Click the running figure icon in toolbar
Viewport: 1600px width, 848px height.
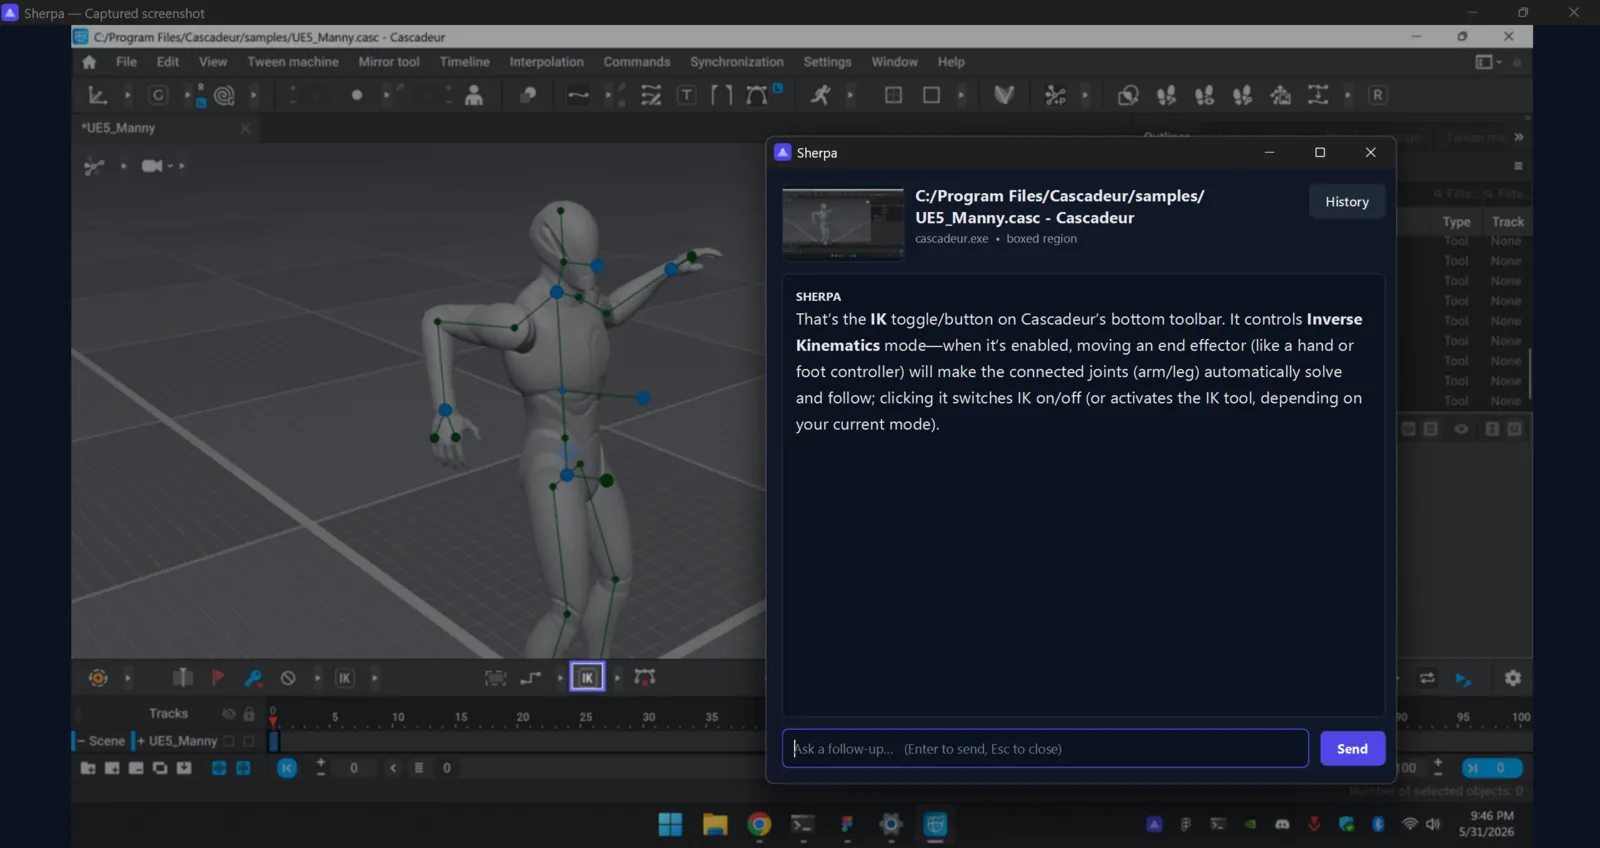[820, 95]
